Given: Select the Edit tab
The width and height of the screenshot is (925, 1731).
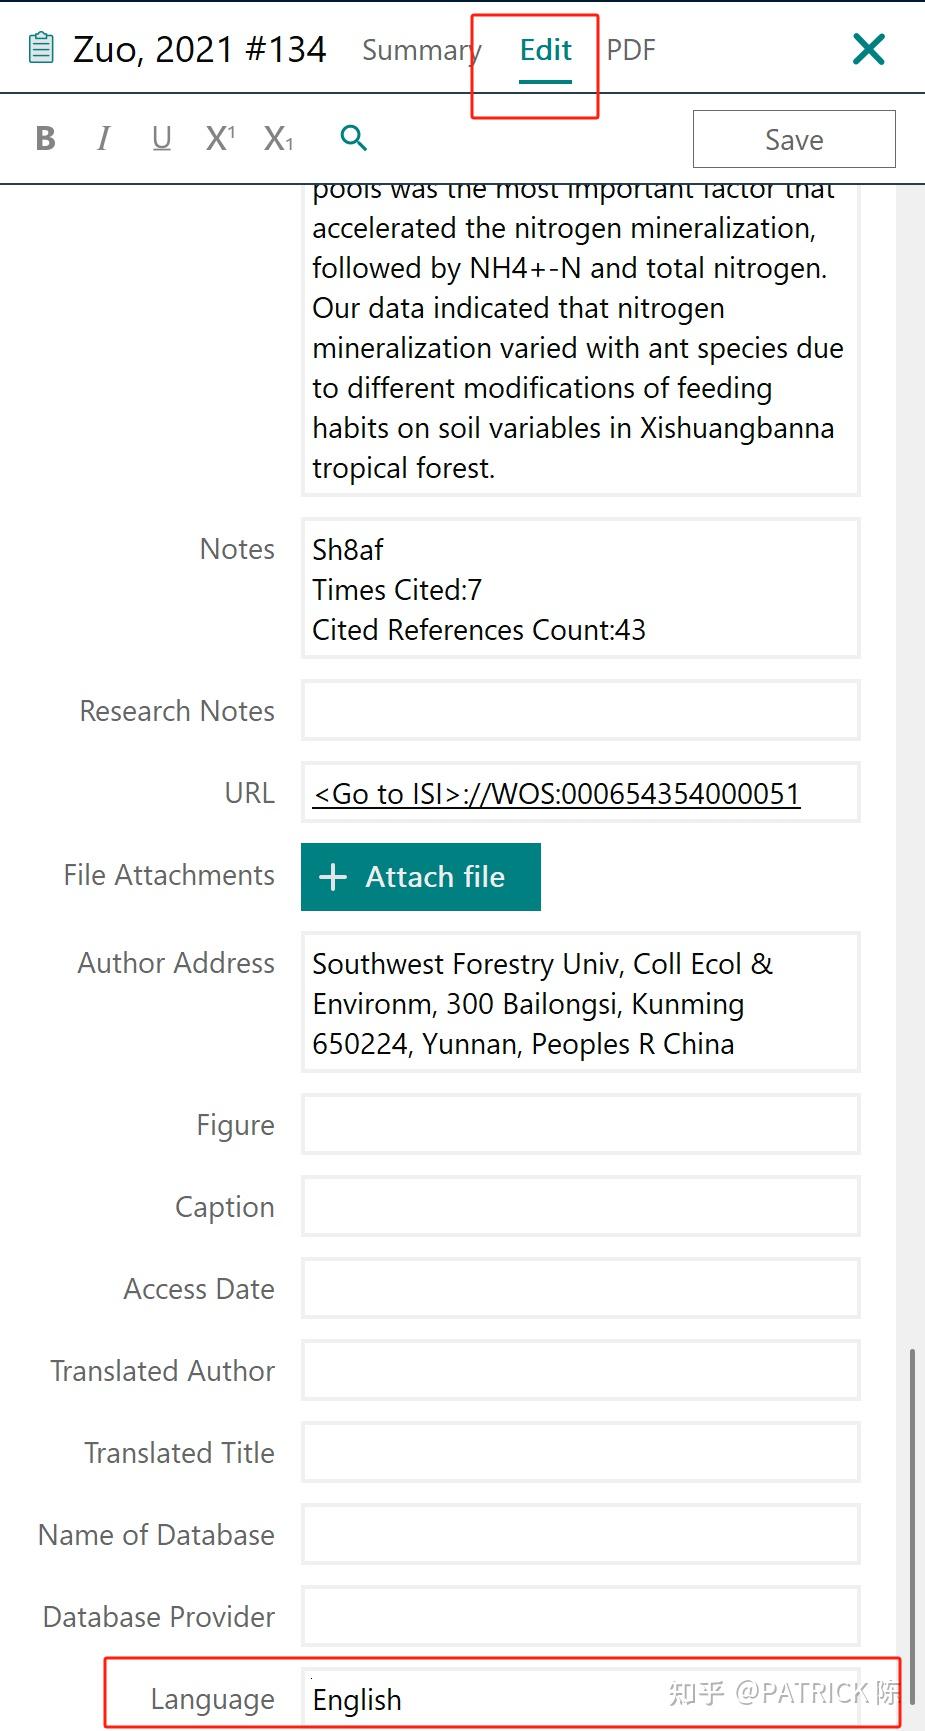Looking at the screenshot, I should [x=546, y=50].
